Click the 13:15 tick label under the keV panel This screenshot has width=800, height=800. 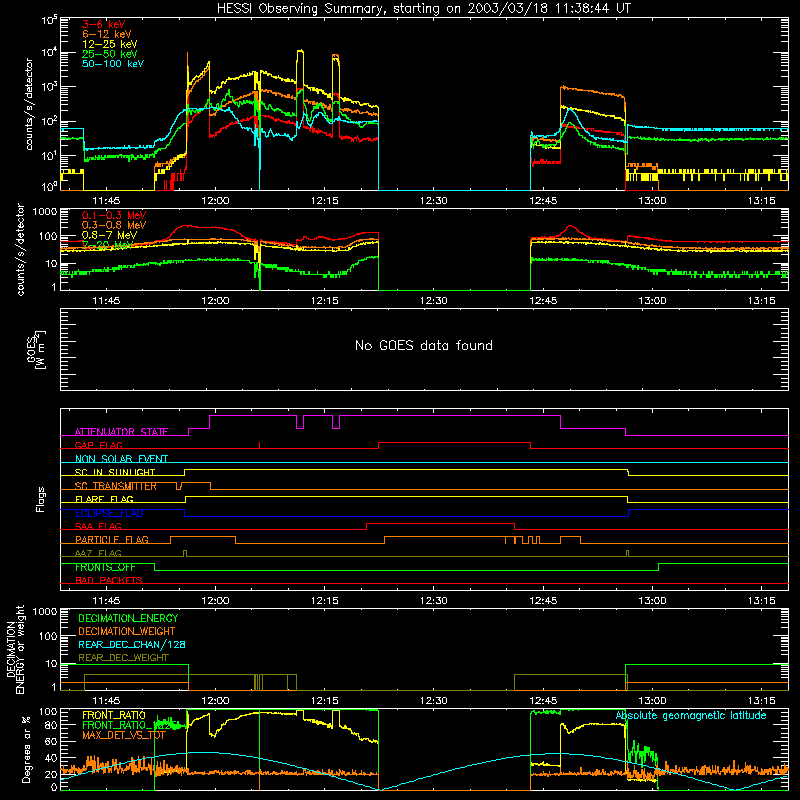(x=761, y=201)
